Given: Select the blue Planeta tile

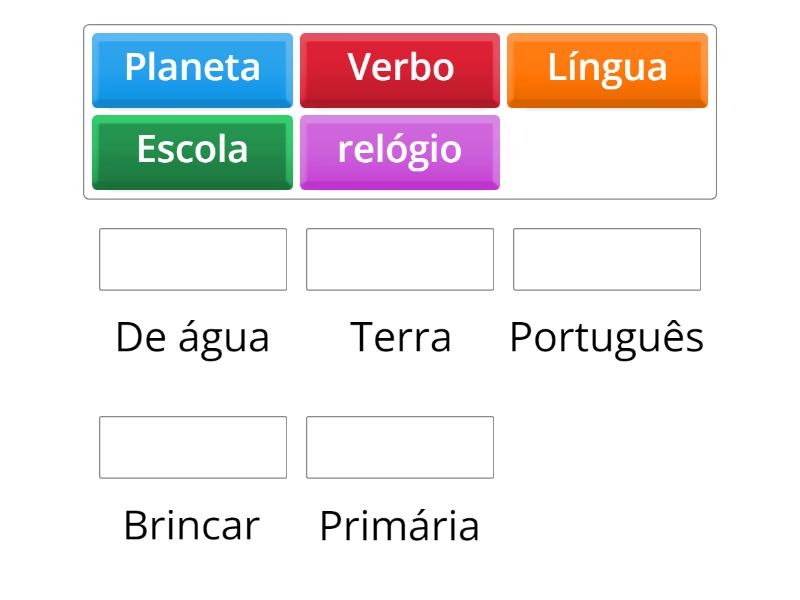Looking at the screenshot, I should (x=192, y=69).
